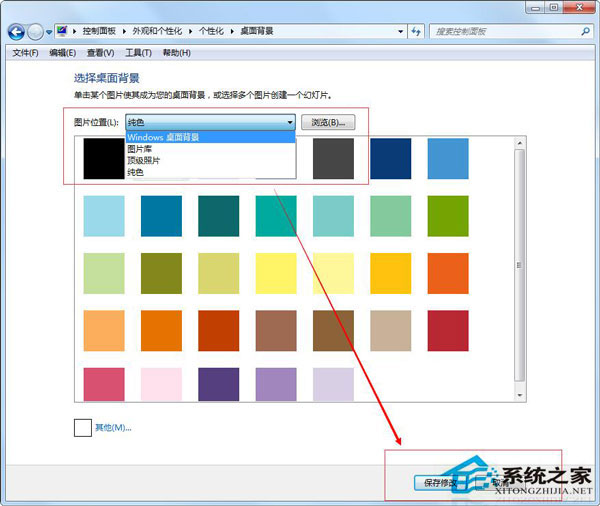Click the scrollbar down arrow
The image size is (600, 506).
(520, 395)
